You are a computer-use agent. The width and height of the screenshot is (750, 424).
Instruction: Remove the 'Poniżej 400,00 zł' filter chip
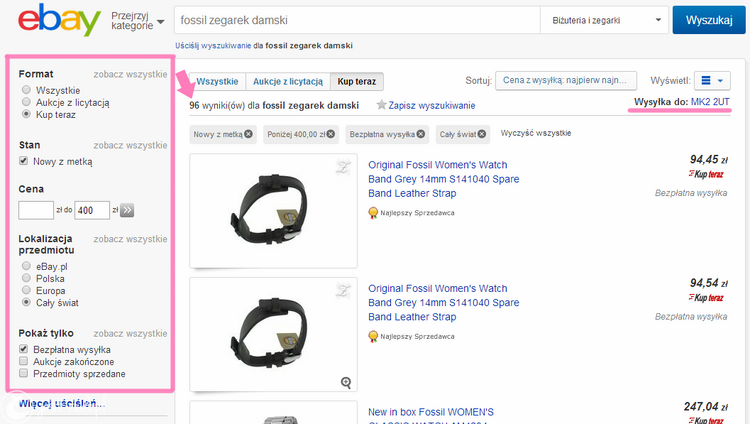[x=331, y=134]
